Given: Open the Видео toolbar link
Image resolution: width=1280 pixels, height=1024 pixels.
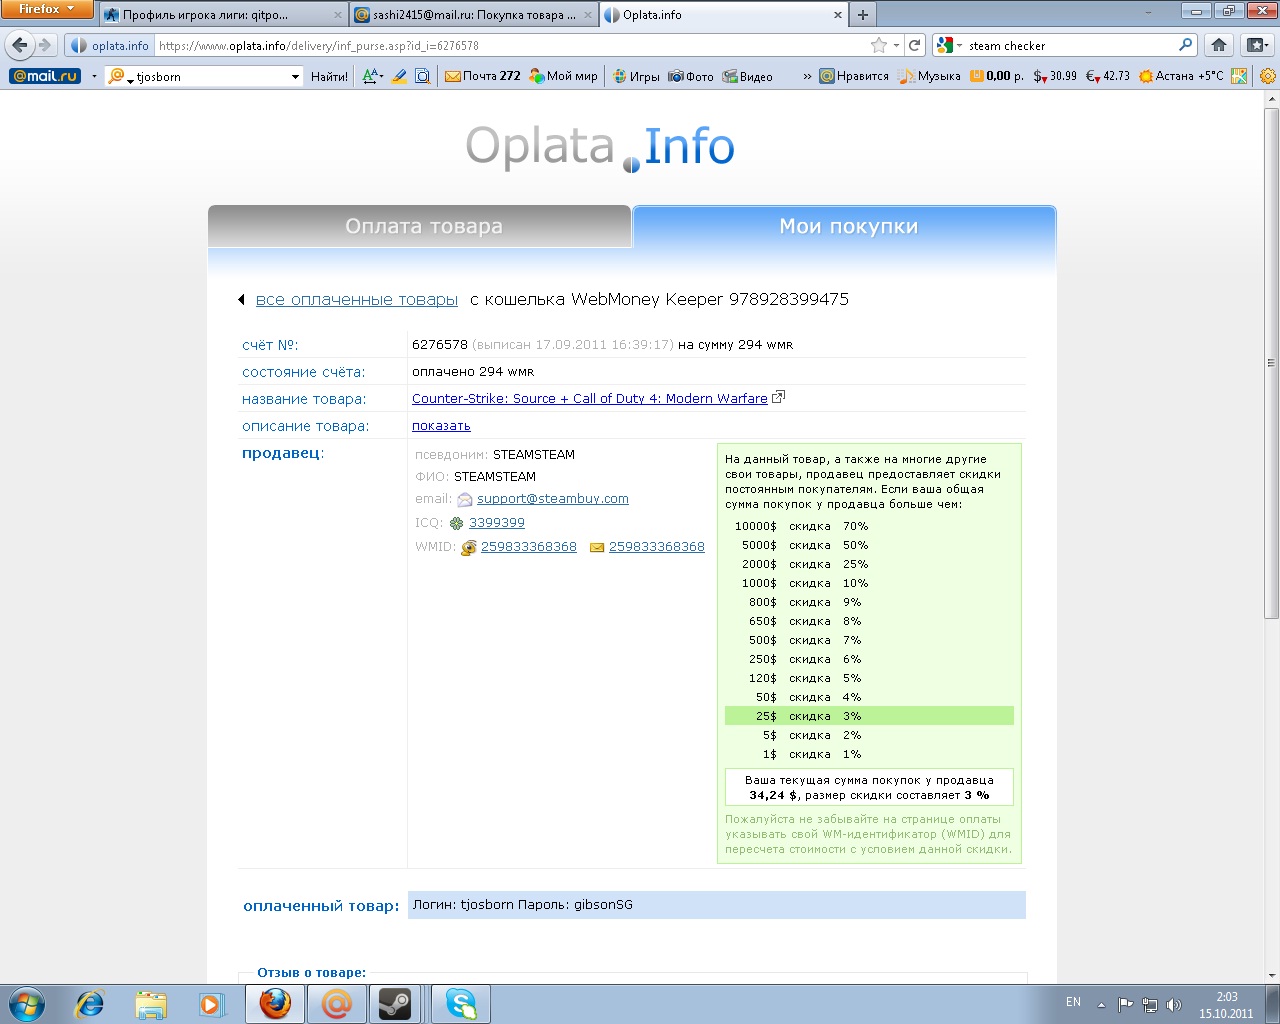Looking at the screenshot, I should tap(748, 76).
